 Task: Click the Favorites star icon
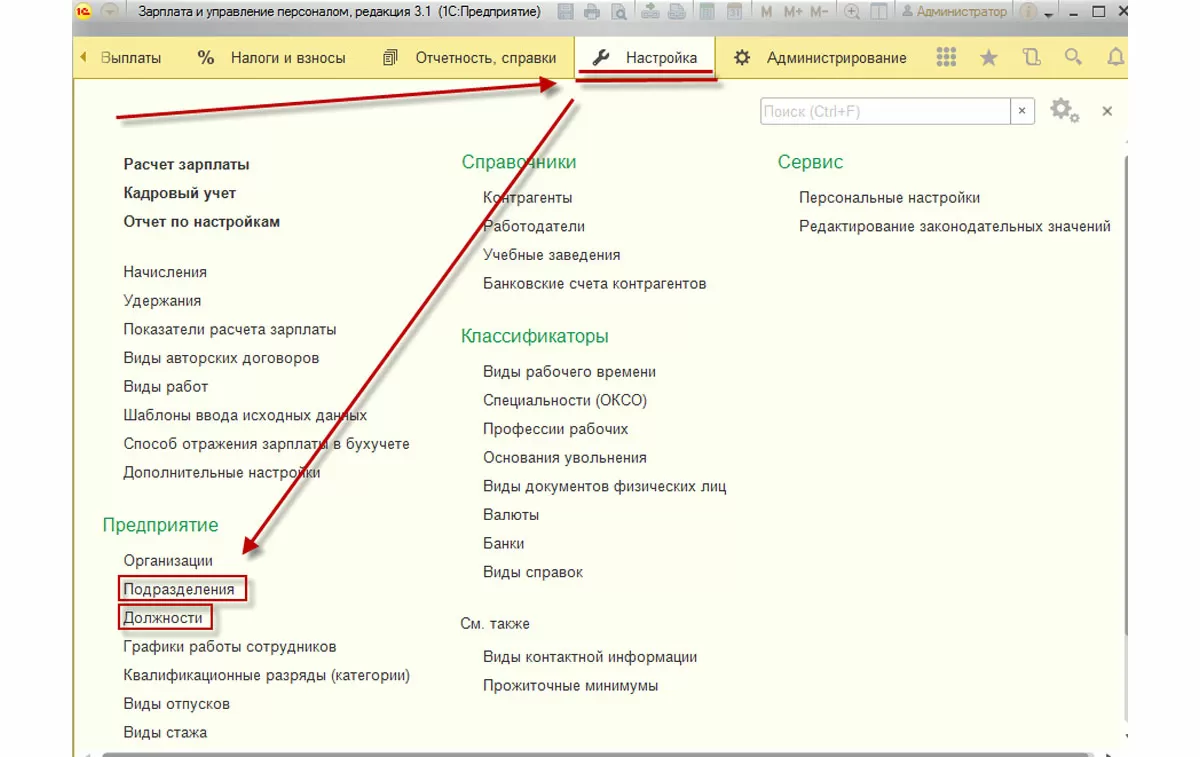[989, 58]
